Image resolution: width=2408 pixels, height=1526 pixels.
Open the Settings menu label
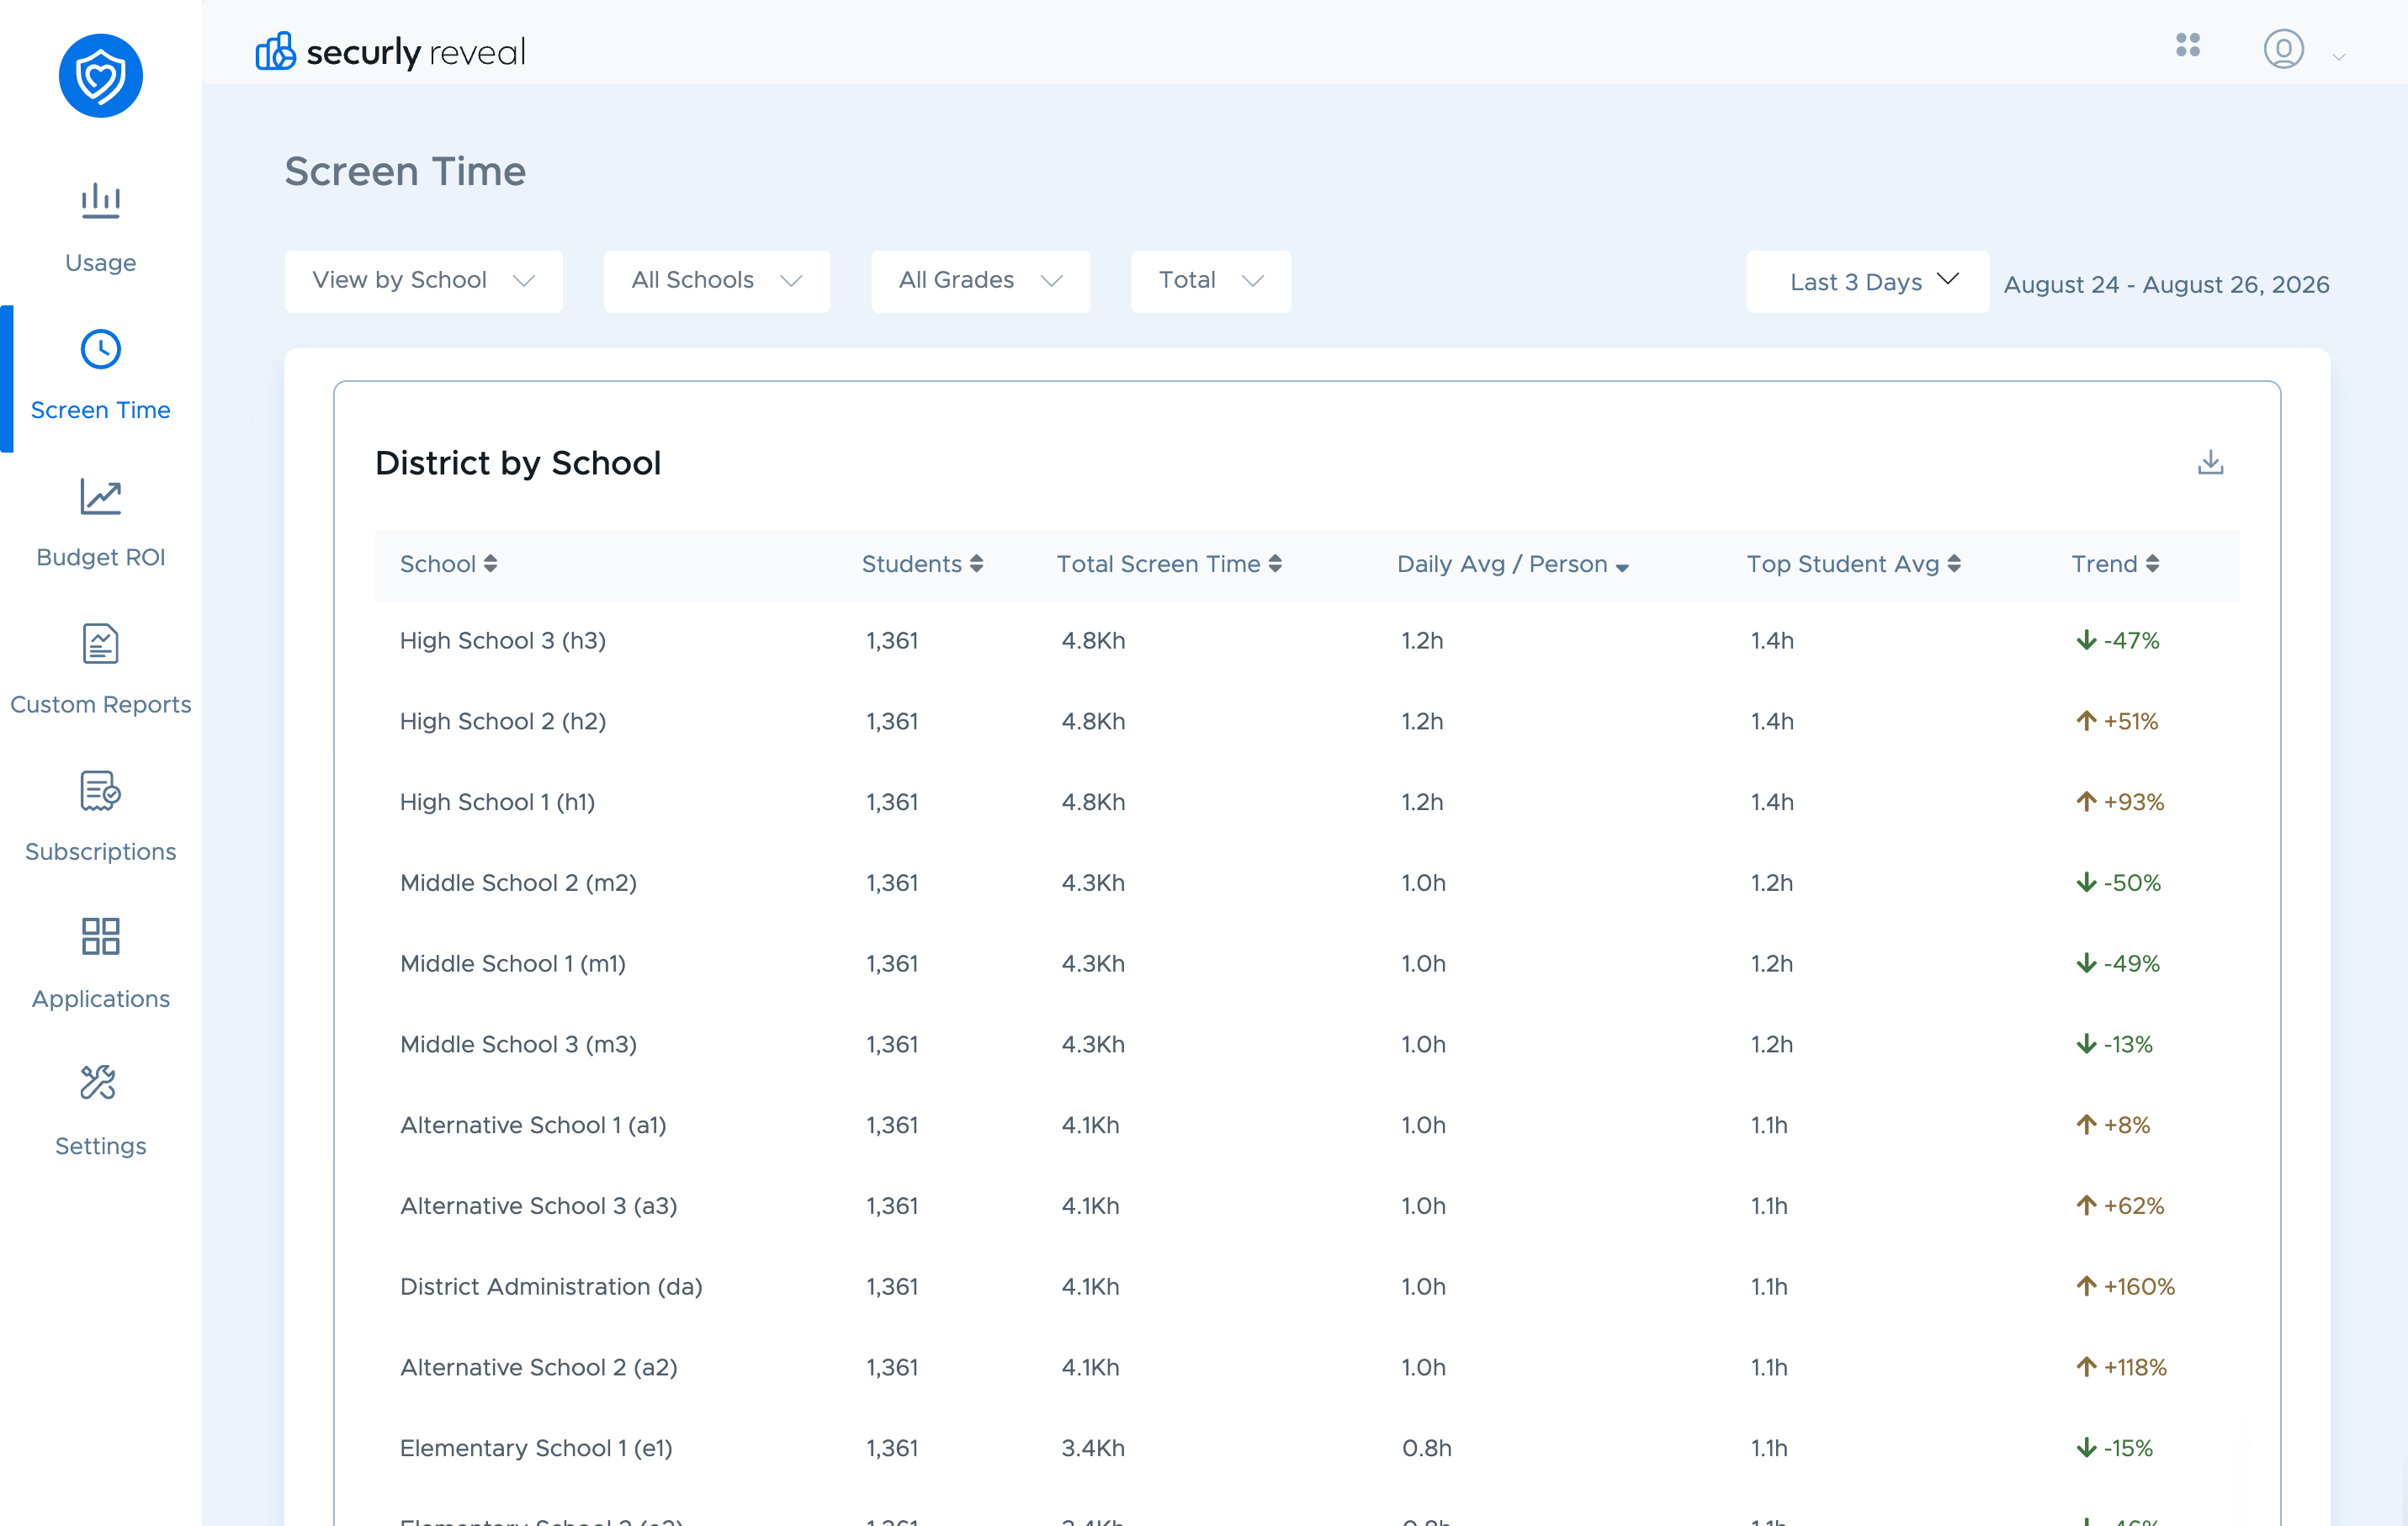(x=100, y=1145)
